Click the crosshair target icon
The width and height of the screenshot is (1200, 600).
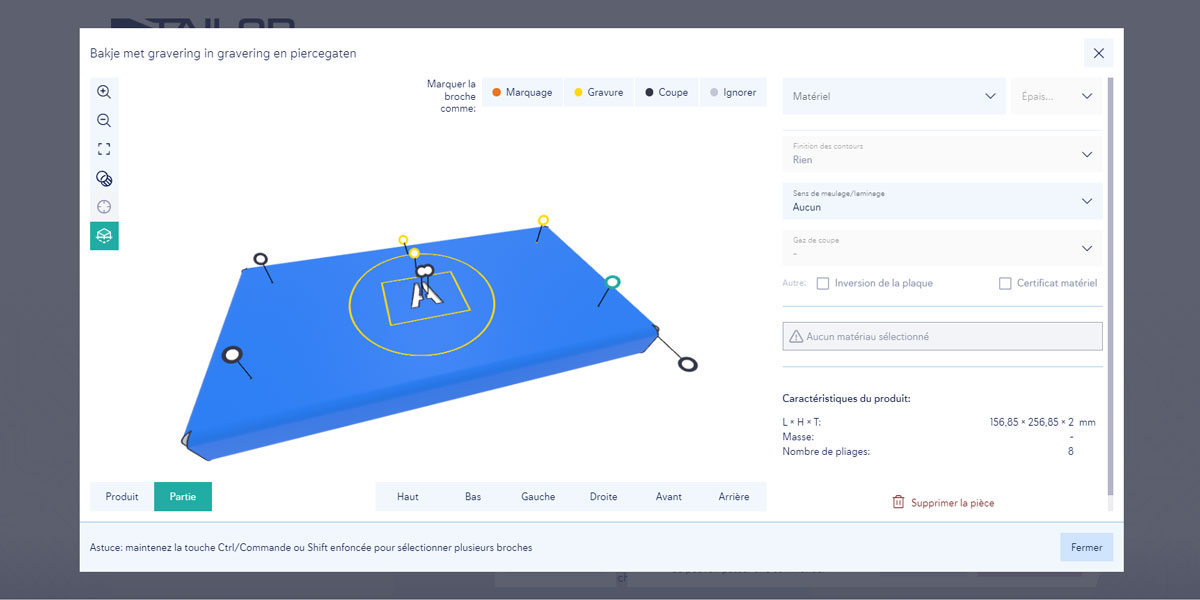104,207
